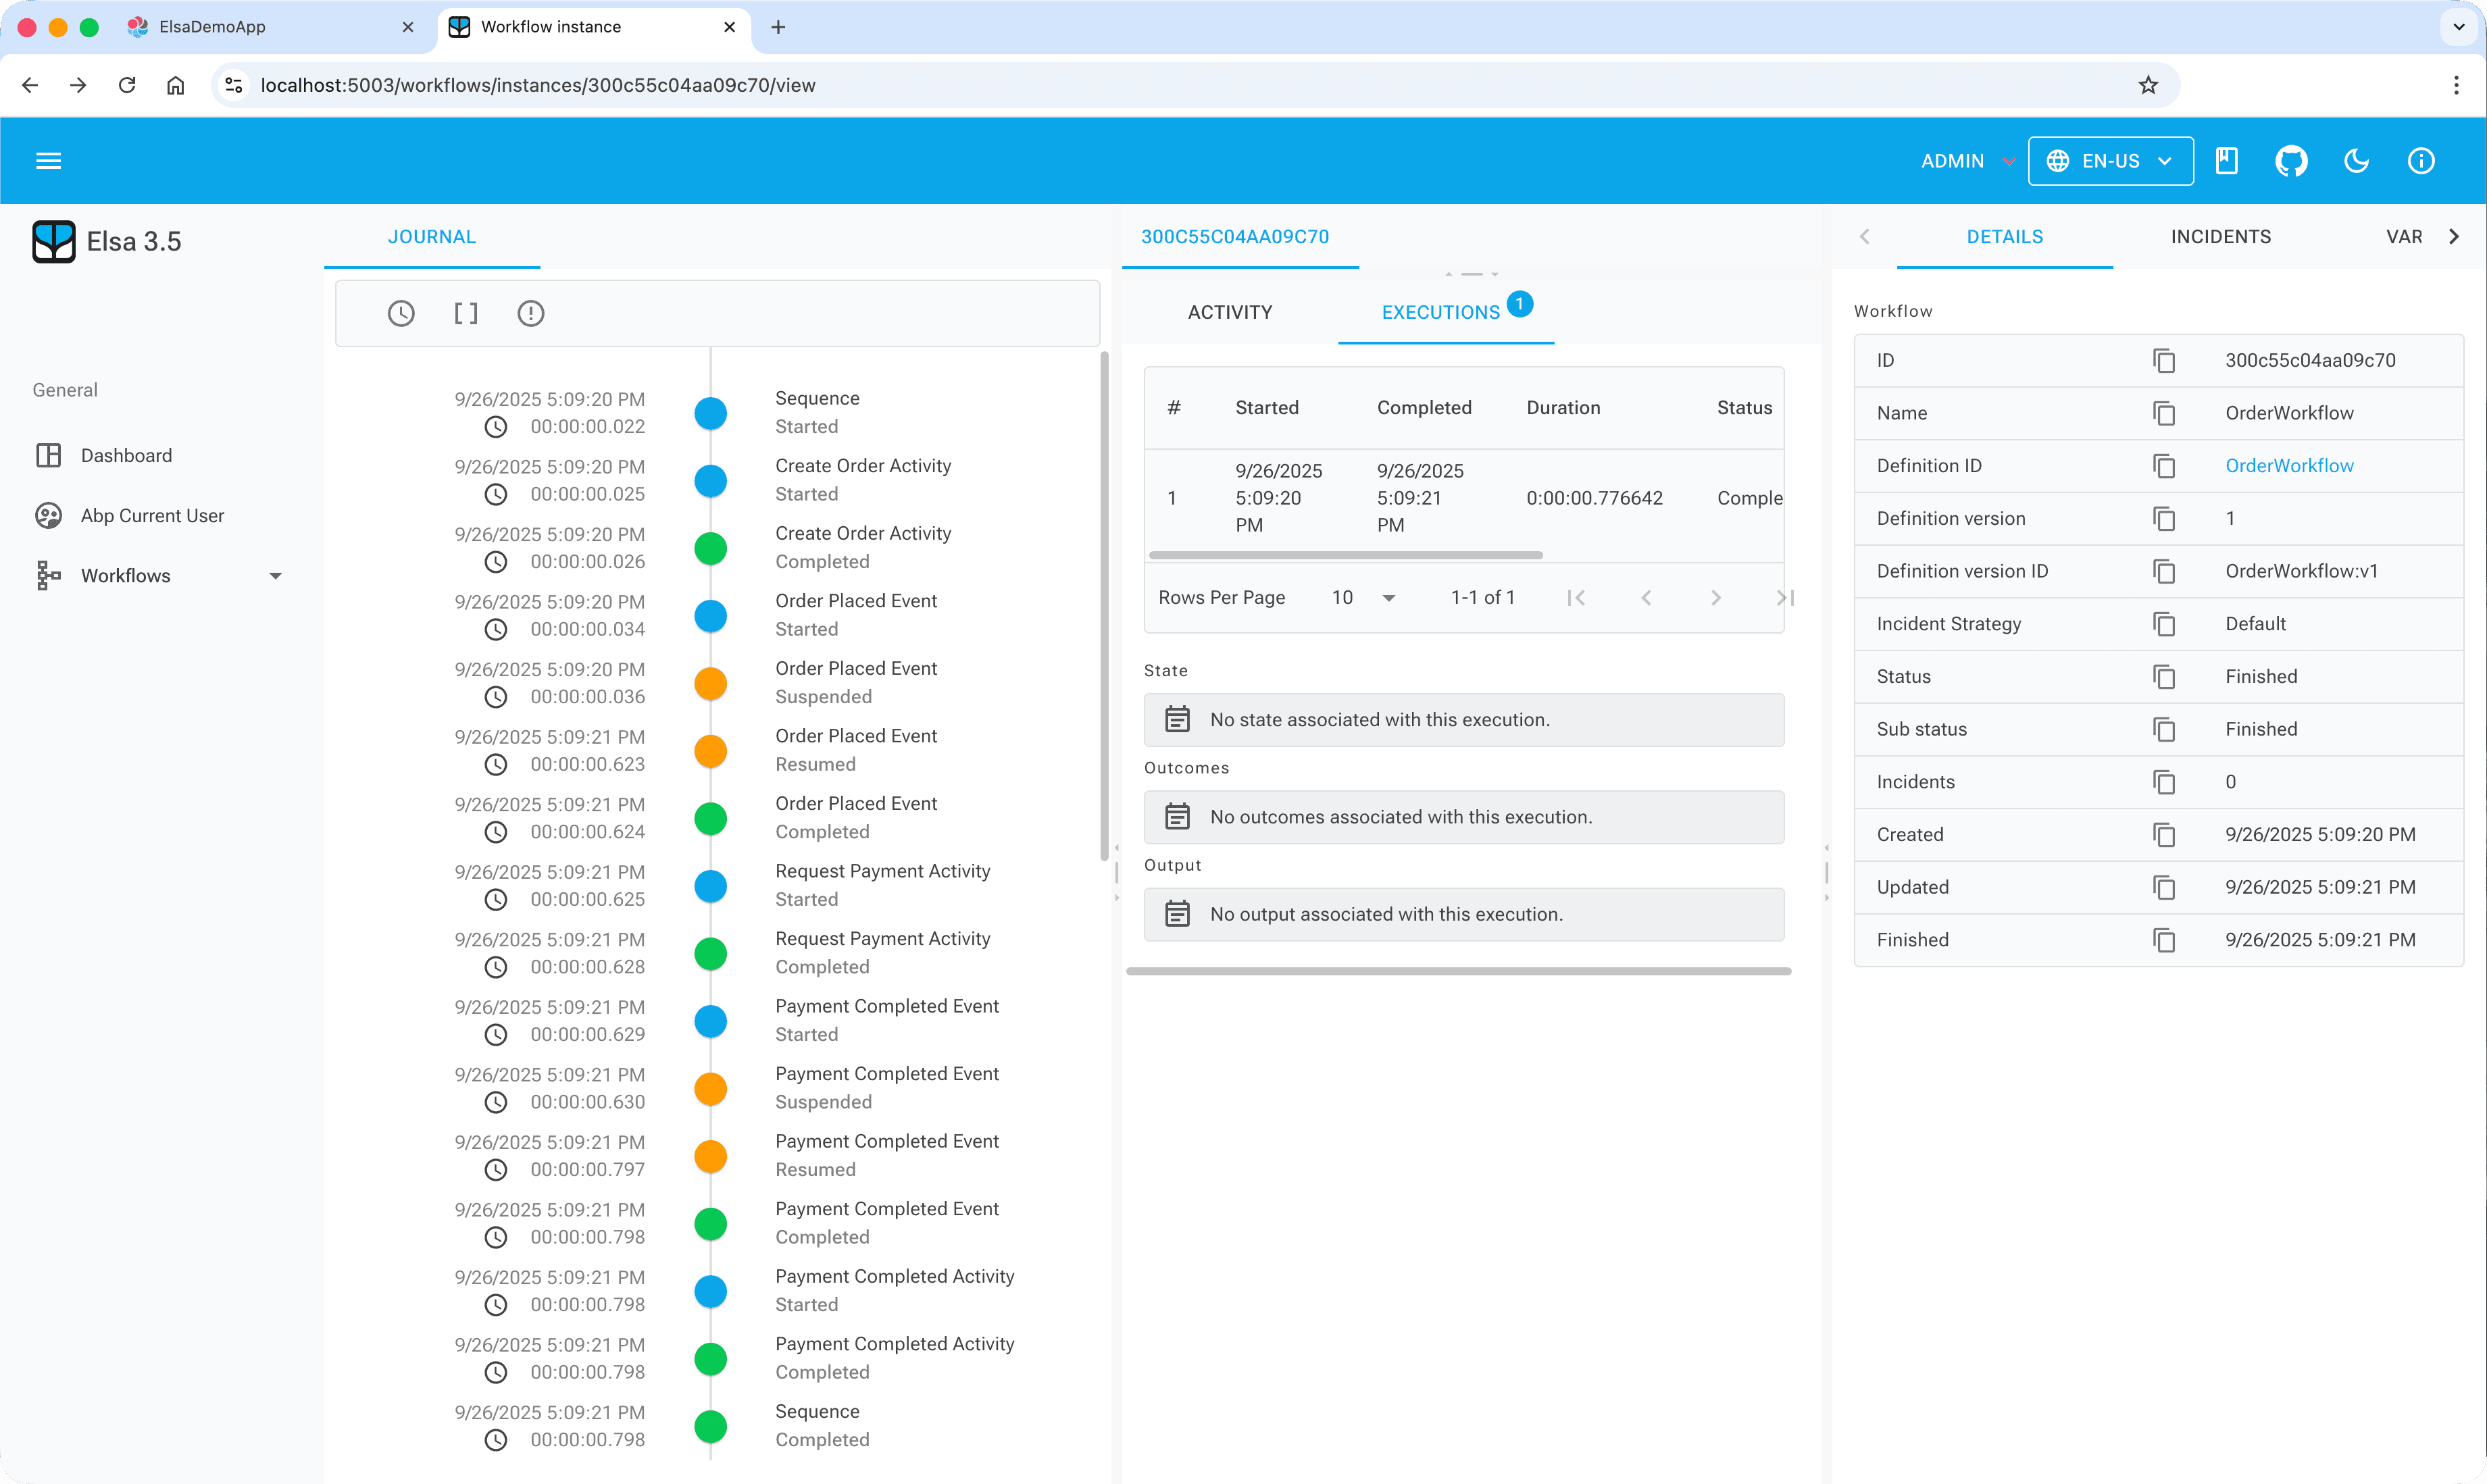Collapse the details side panel with left chevron

(1864, 236)
